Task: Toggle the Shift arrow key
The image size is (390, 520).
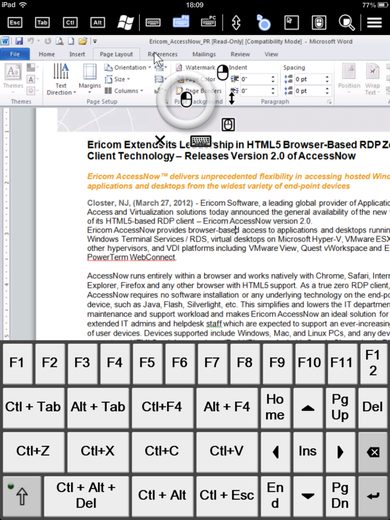Action: (22, 495)
